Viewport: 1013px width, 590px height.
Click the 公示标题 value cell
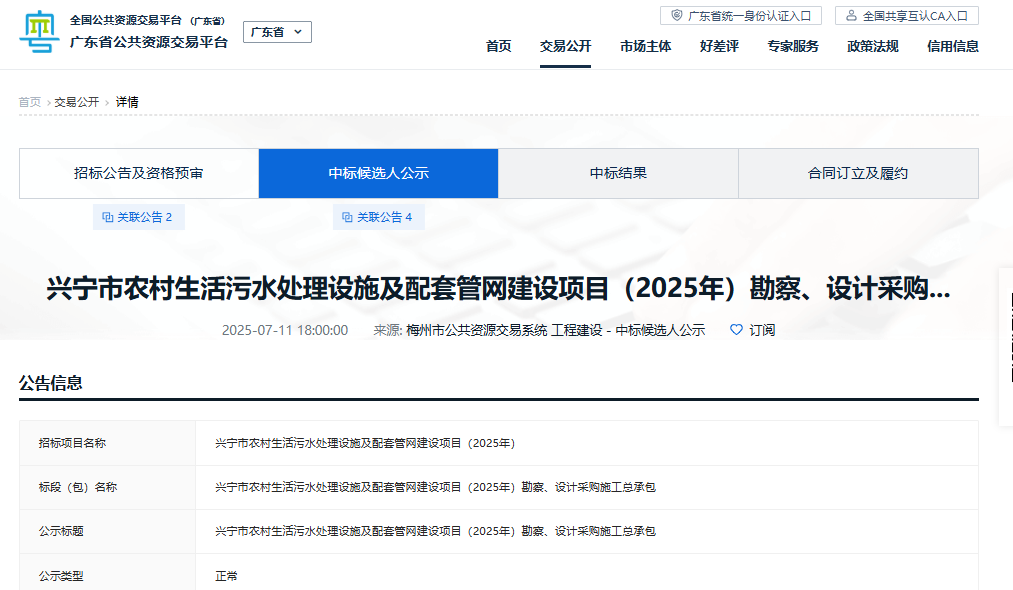point(587,531)
